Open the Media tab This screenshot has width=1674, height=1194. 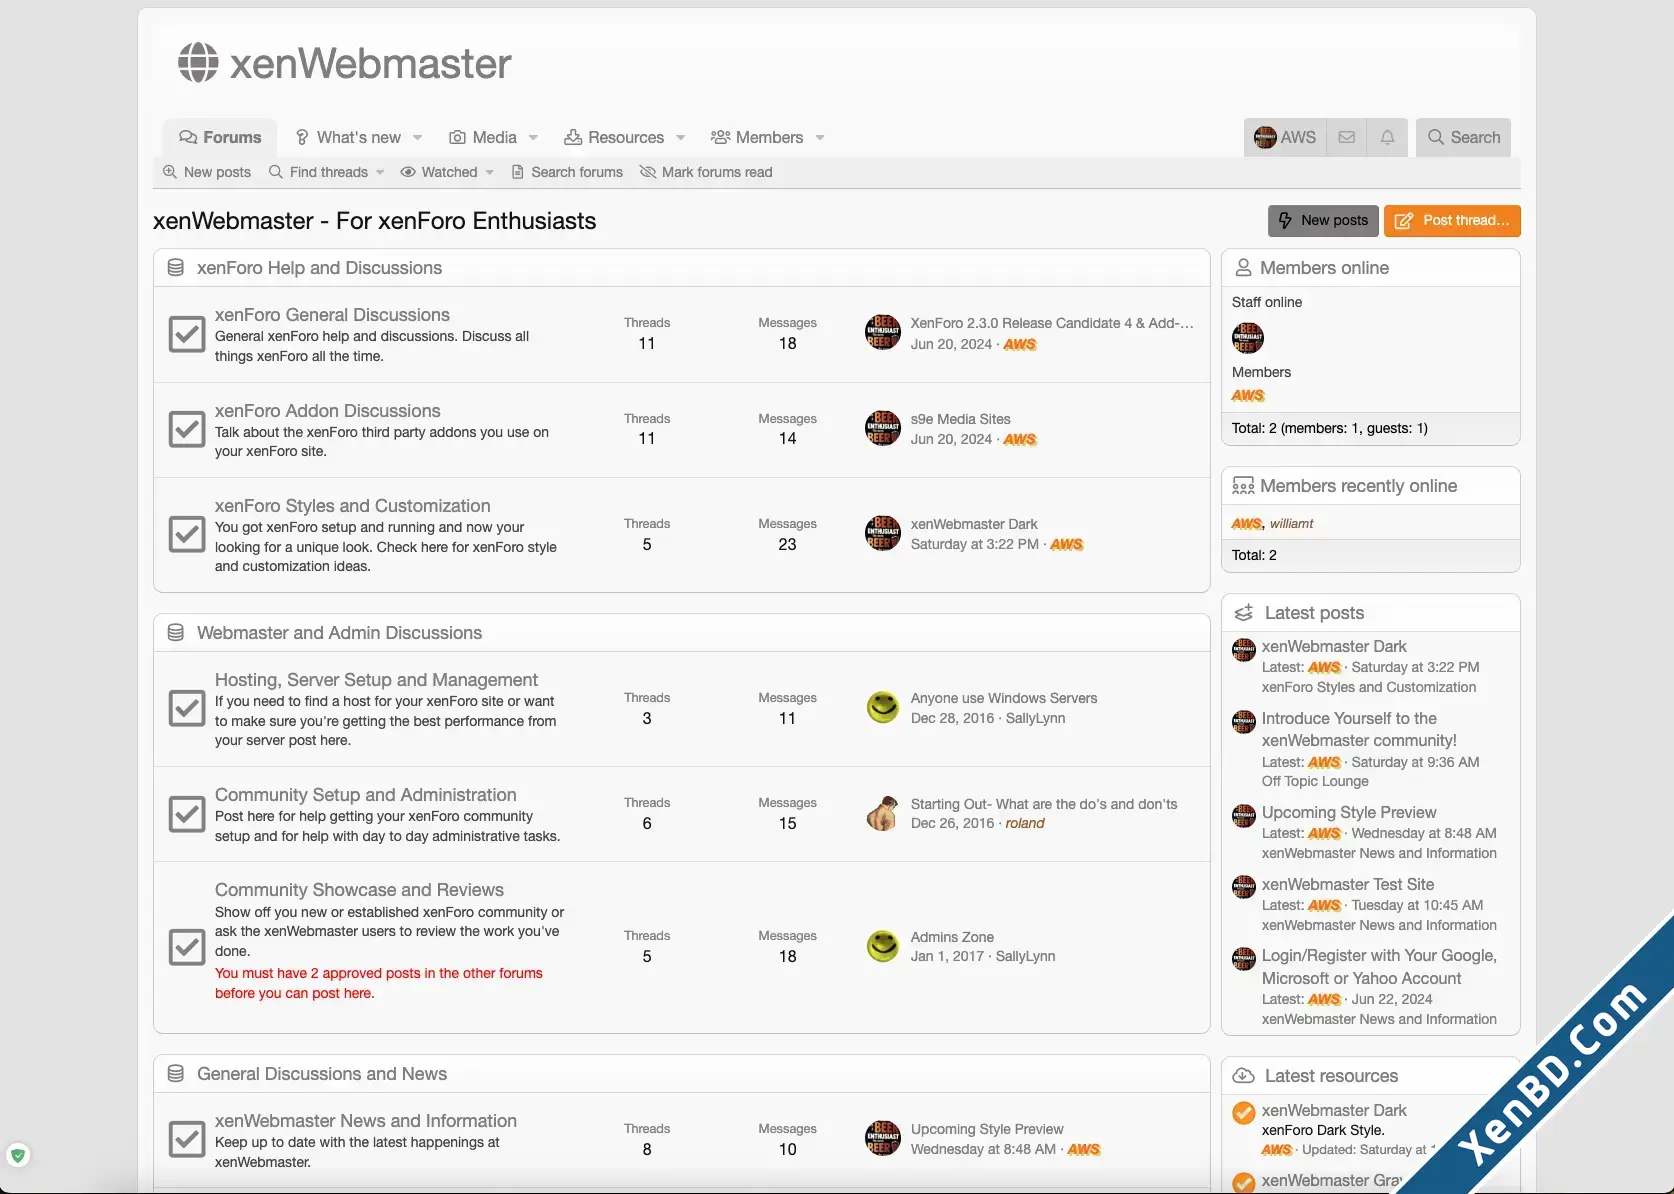(x=483, y=137)
